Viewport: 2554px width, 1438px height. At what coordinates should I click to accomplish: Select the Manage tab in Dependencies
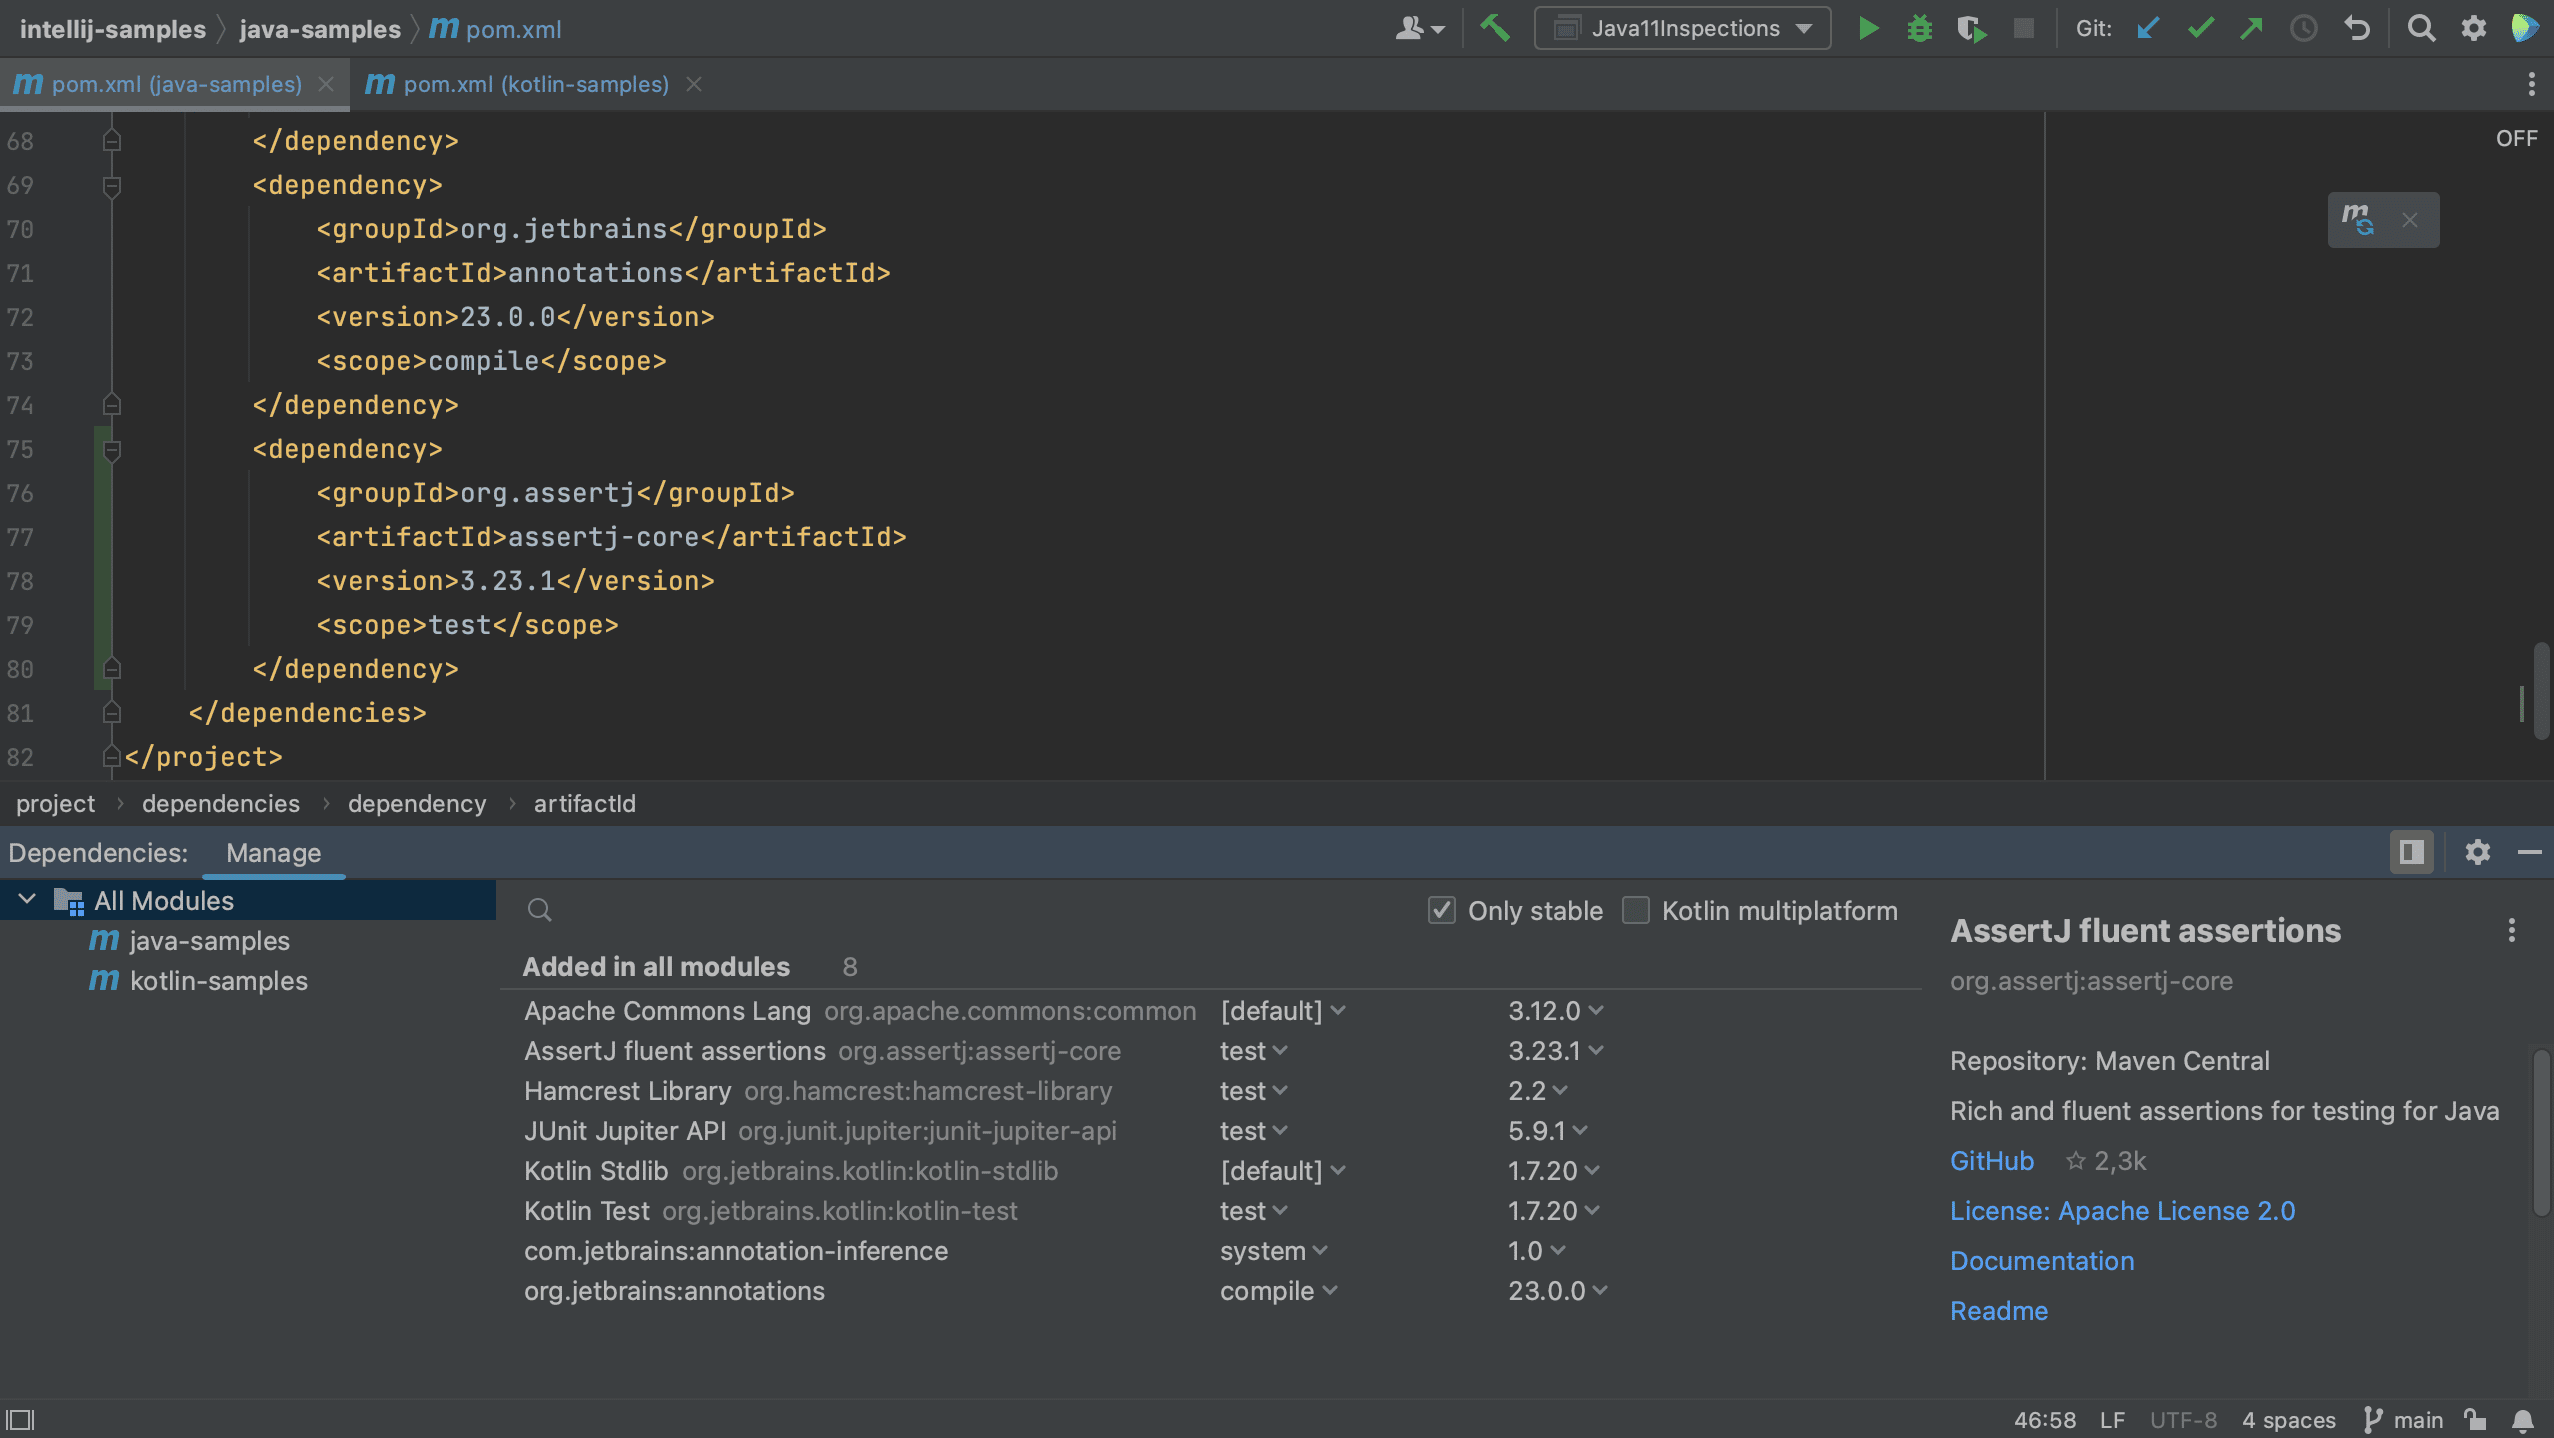click(x=274, y=852)
